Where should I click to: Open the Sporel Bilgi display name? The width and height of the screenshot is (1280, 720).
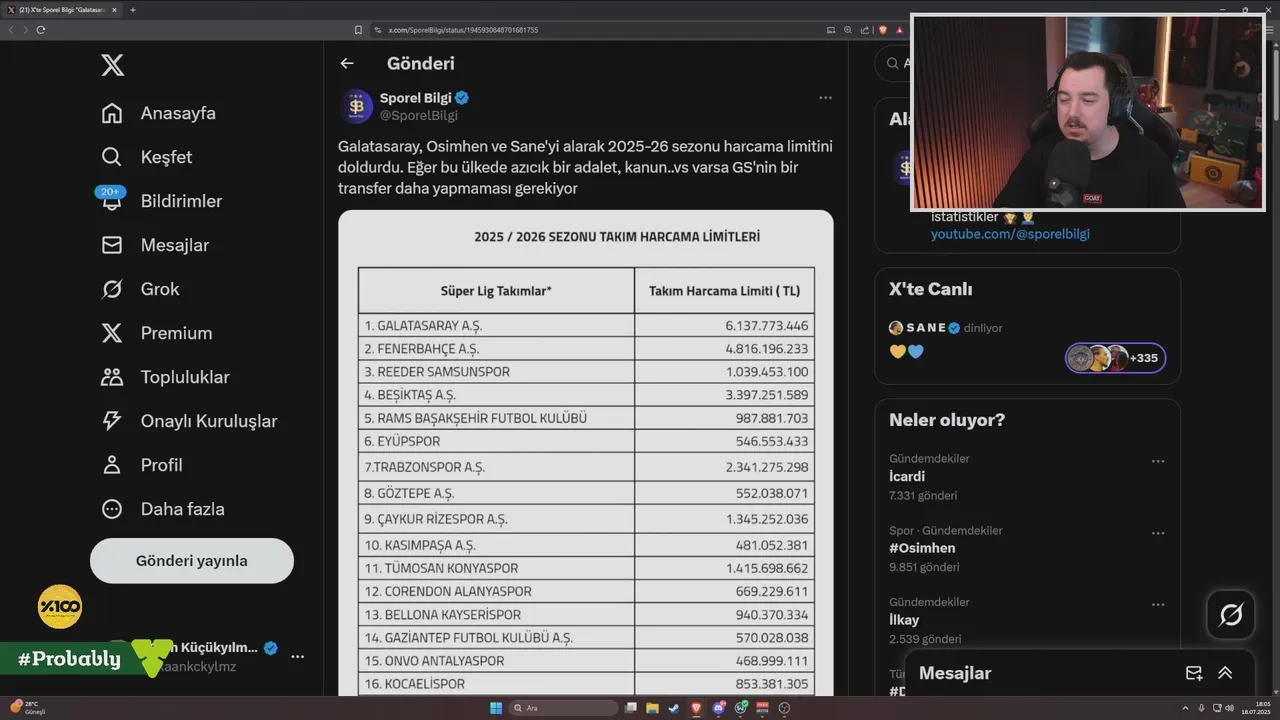click(x=416, y=98)
